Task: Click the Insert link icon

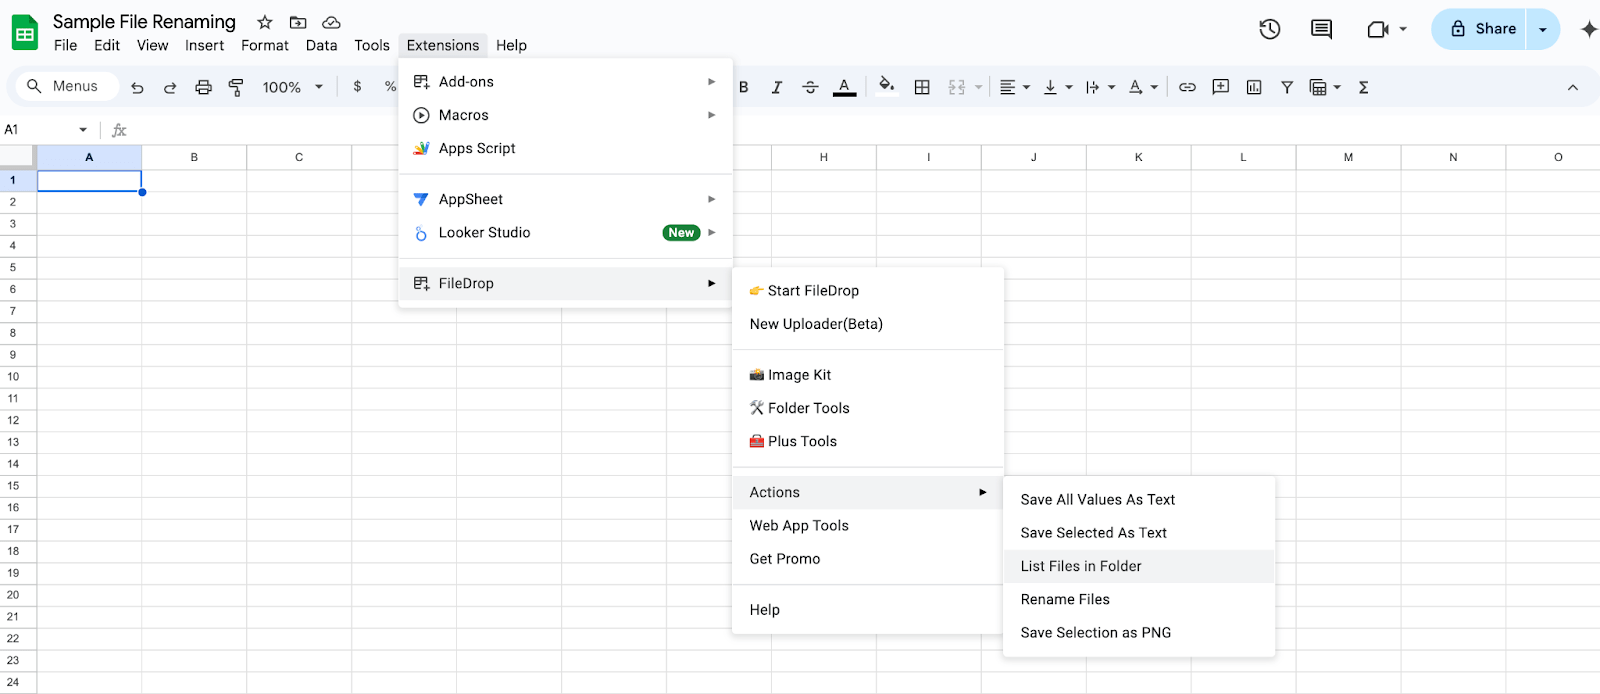Action: [1187, 87]
